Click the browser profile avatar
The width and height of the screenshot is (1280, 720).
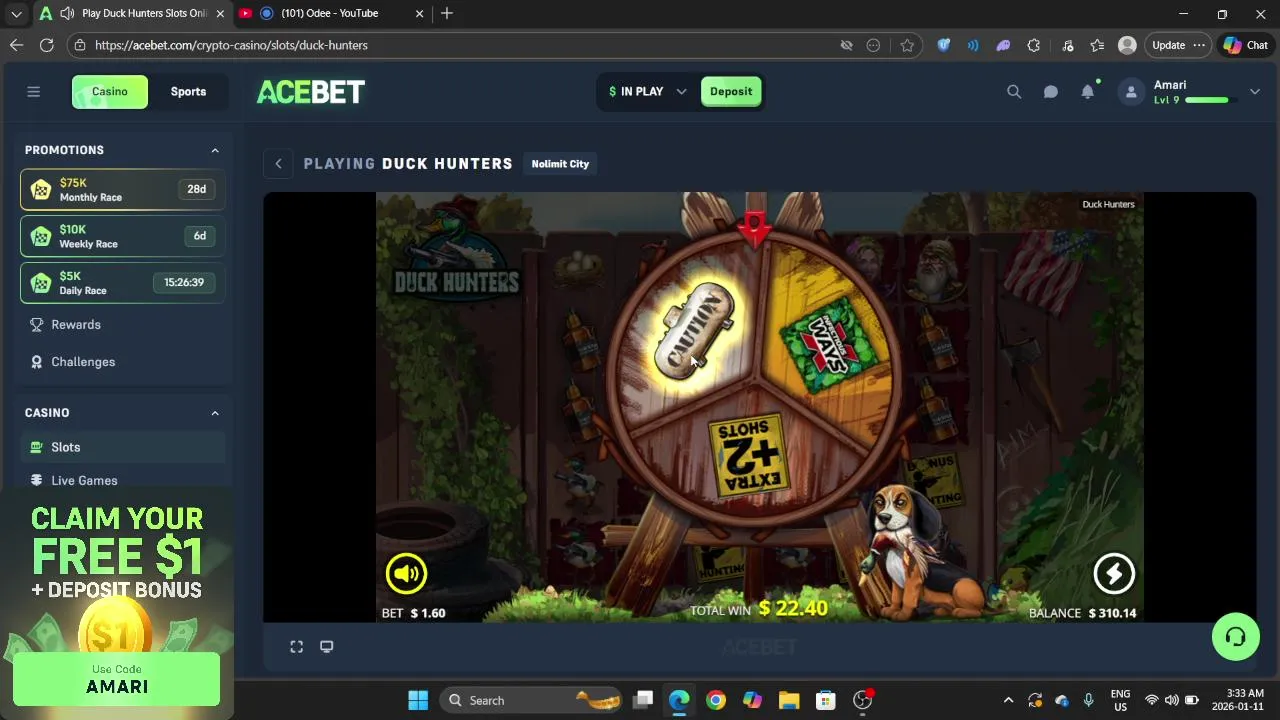[1127, 45]
